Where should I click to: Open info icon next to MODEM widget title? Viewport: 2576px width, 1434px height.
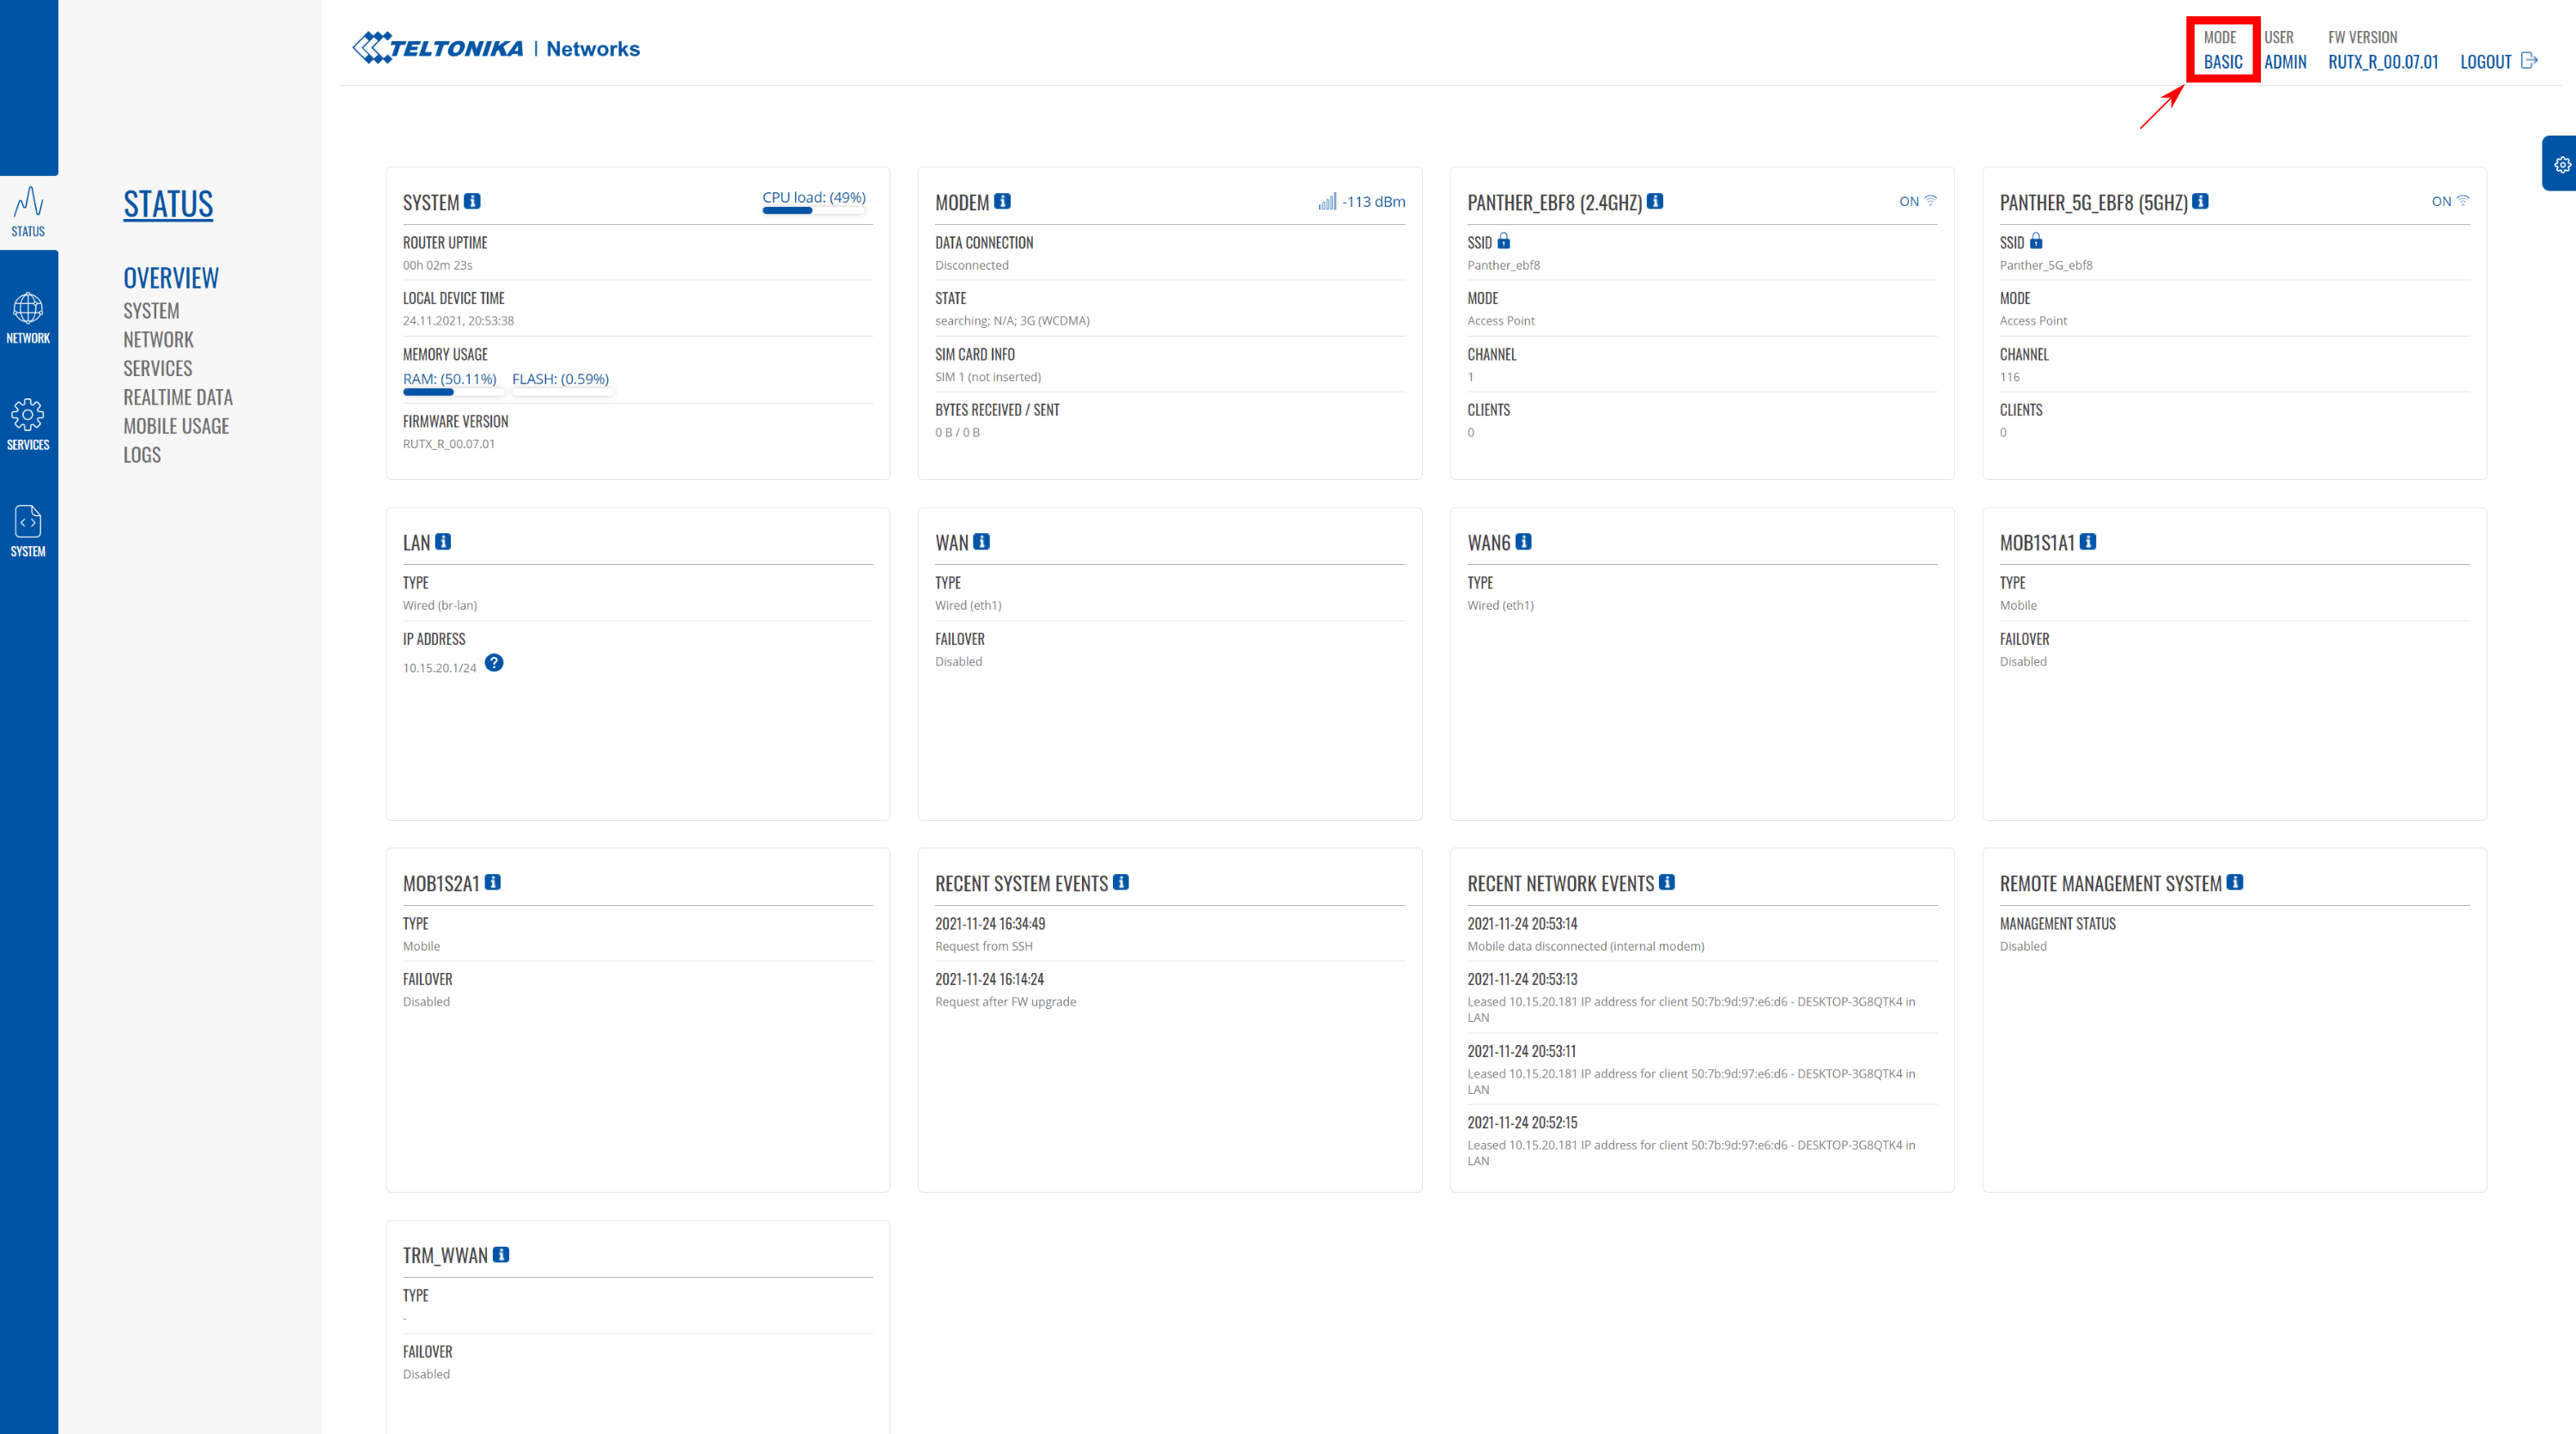1003,201
